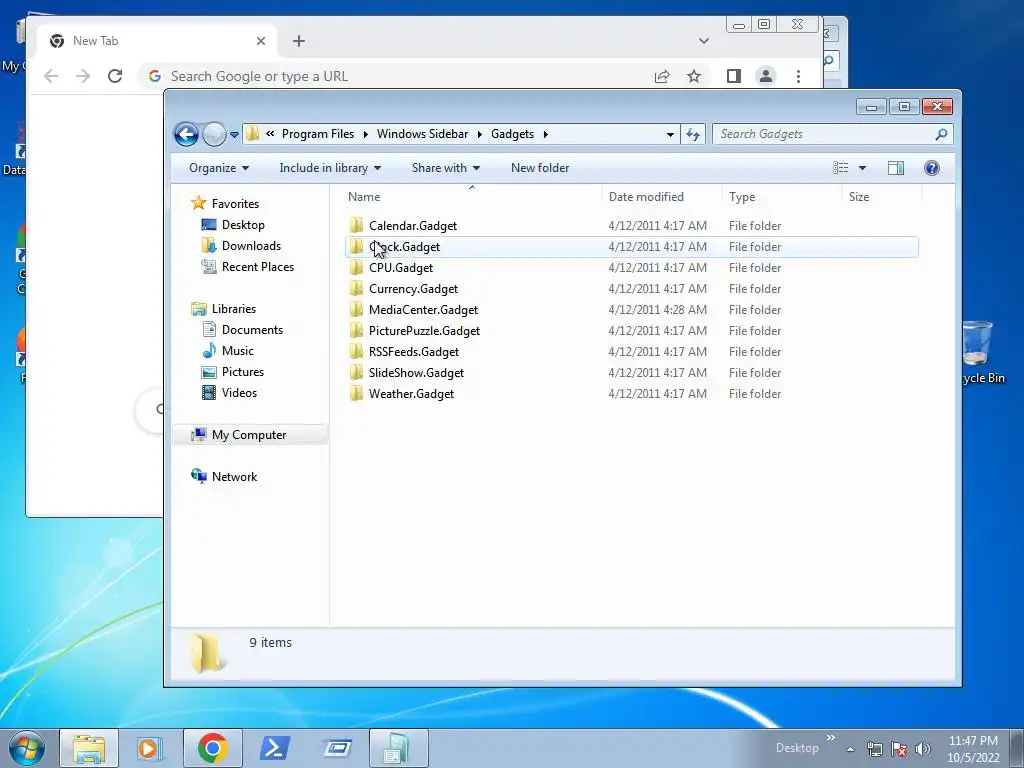Toggle Chrome side panel icon

(x=733, y=76)
